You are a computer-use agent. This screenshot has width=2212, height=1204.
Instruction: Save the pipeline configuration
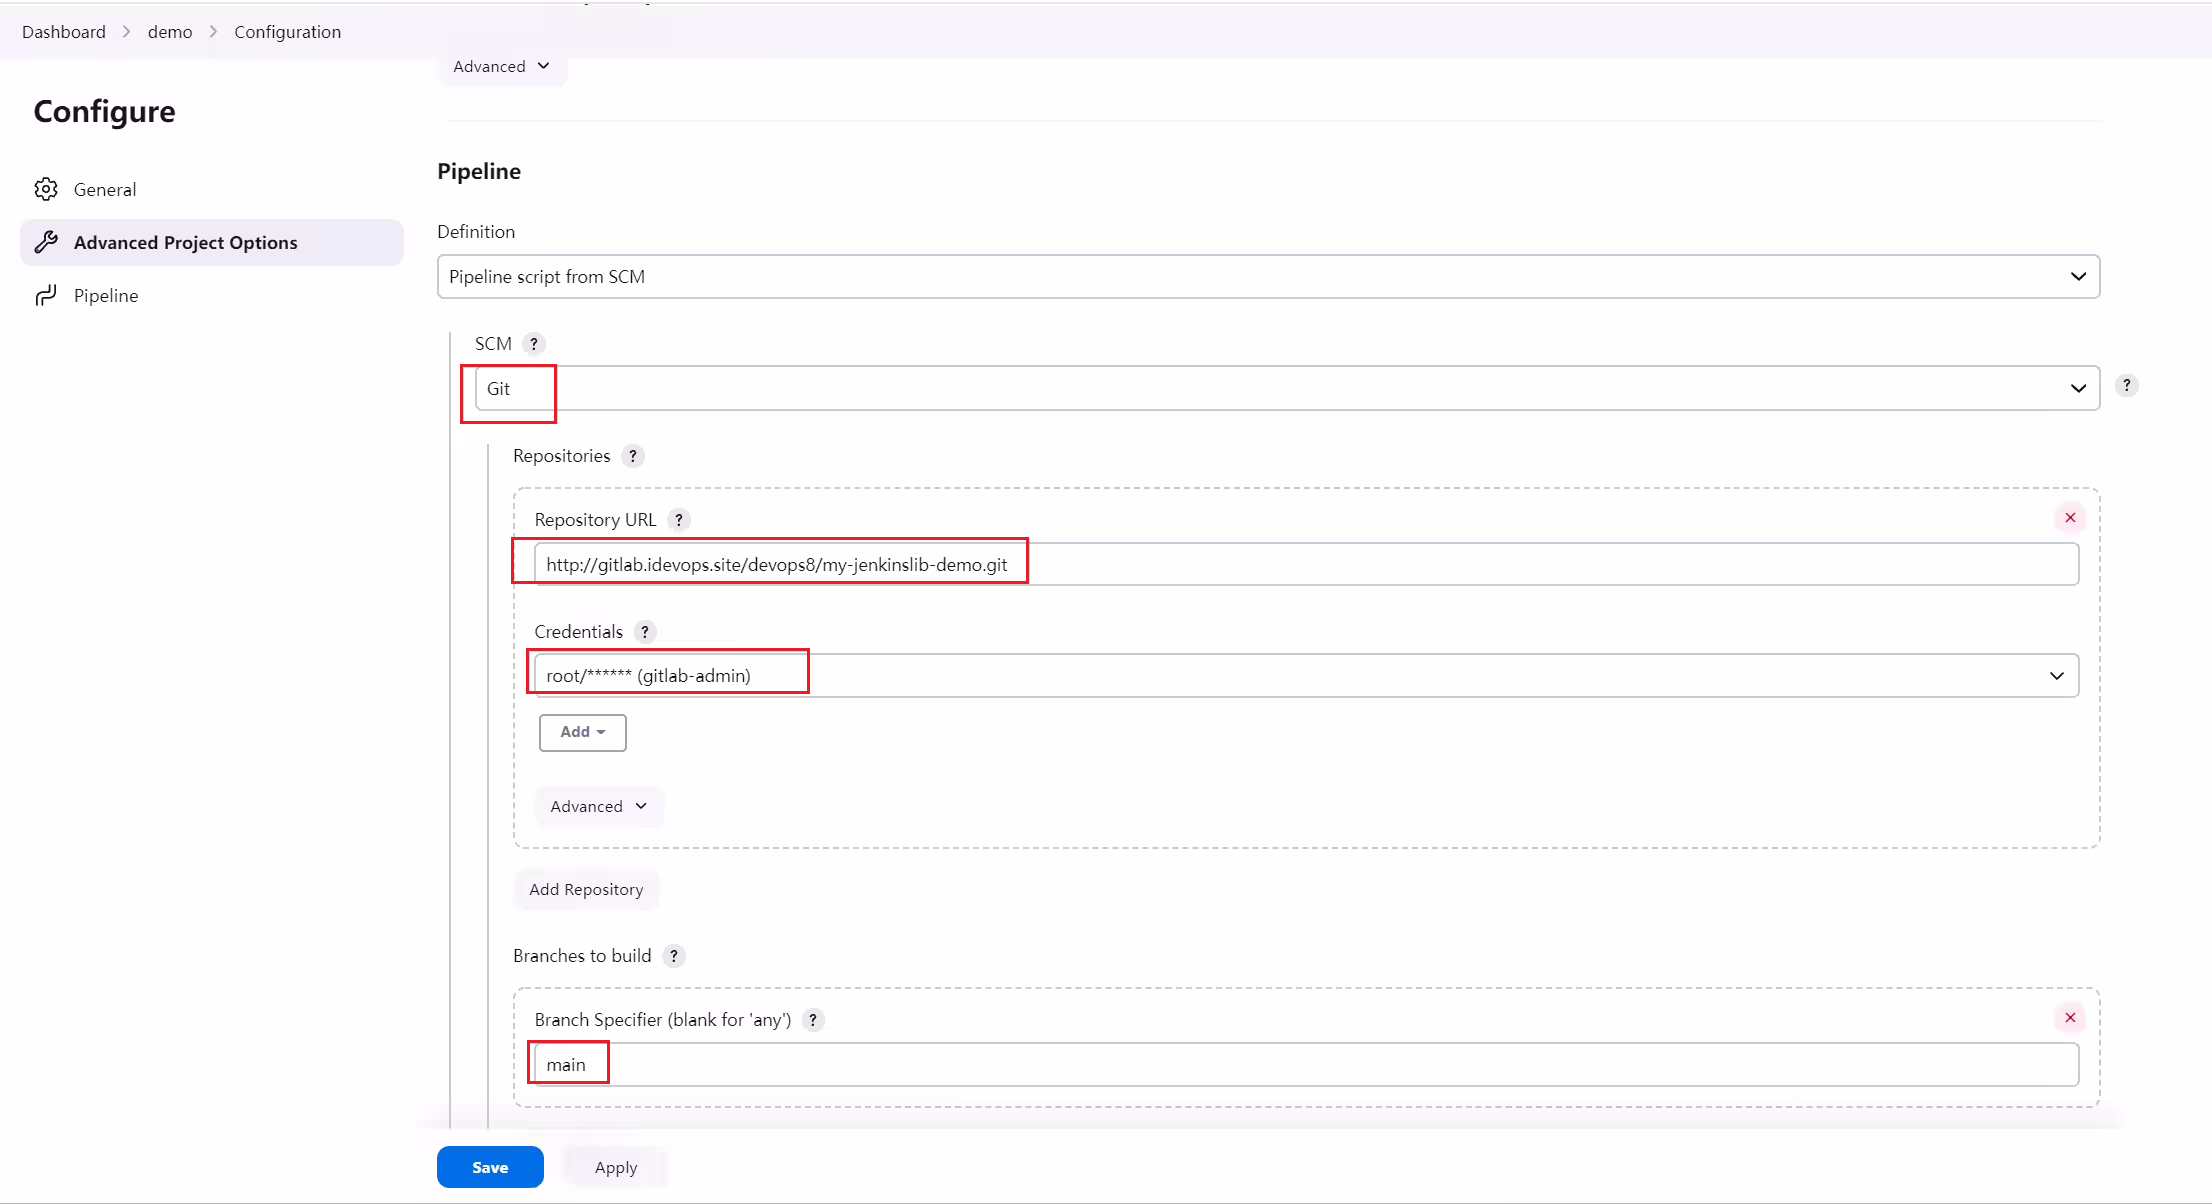click(x=490, y=1167)
